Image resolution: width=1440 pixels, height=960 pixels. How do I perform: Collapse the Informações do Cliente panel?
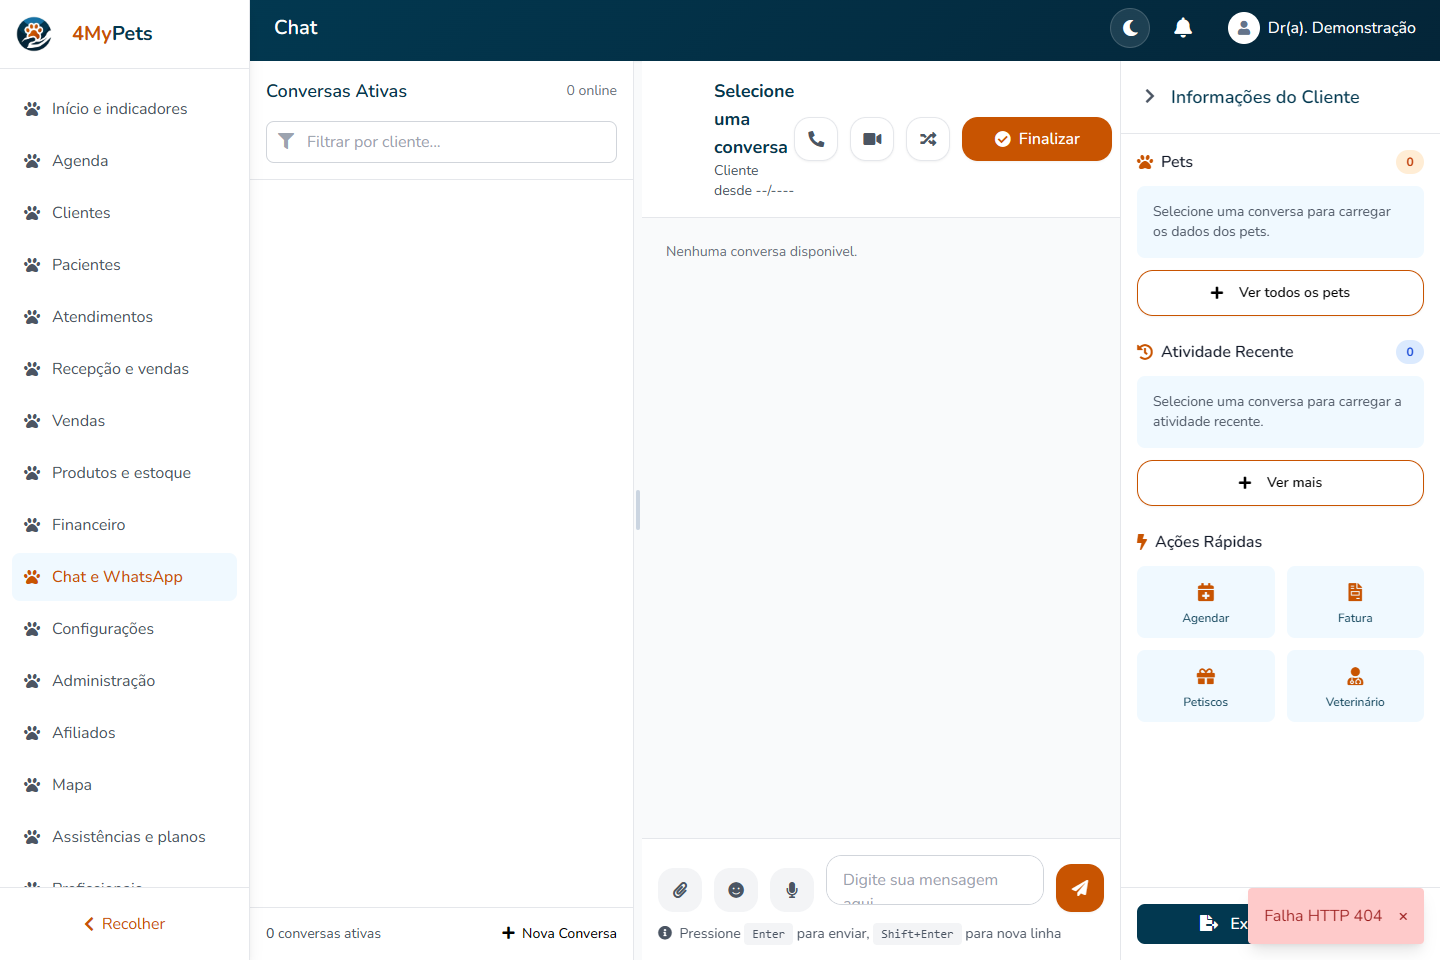[x=1150, y=97]
